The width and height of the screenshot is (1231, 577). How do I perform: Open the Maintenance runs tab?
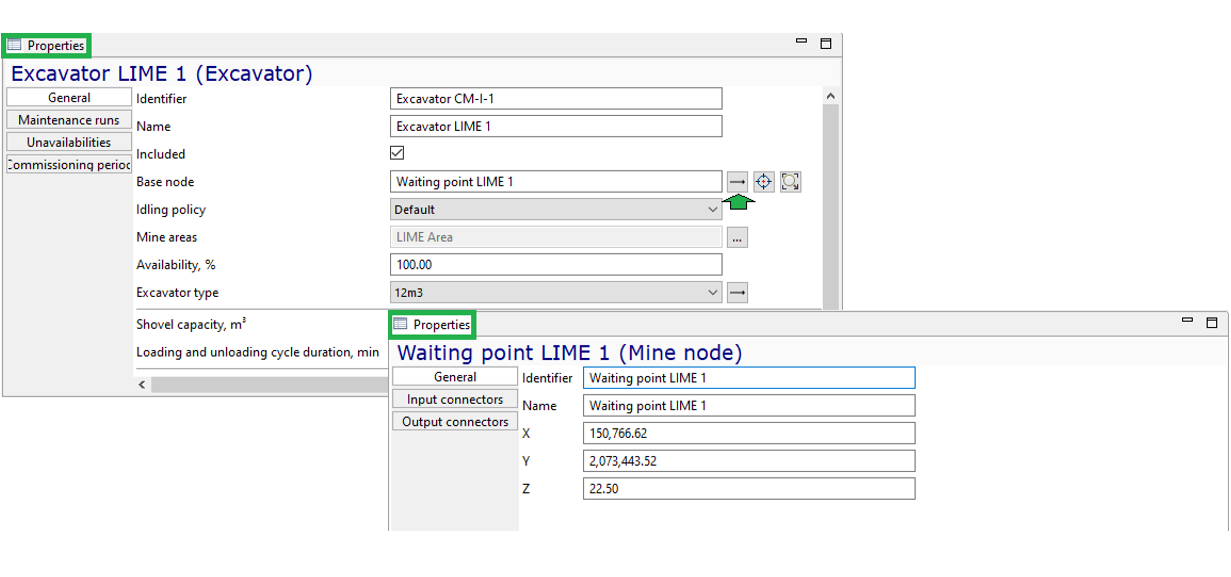[69, 120]
